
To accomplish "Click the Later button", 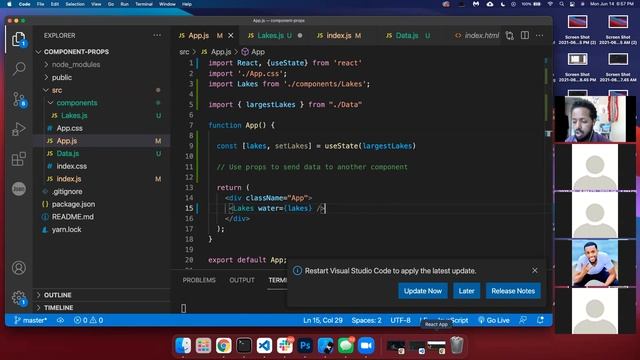I will point(467,291).
